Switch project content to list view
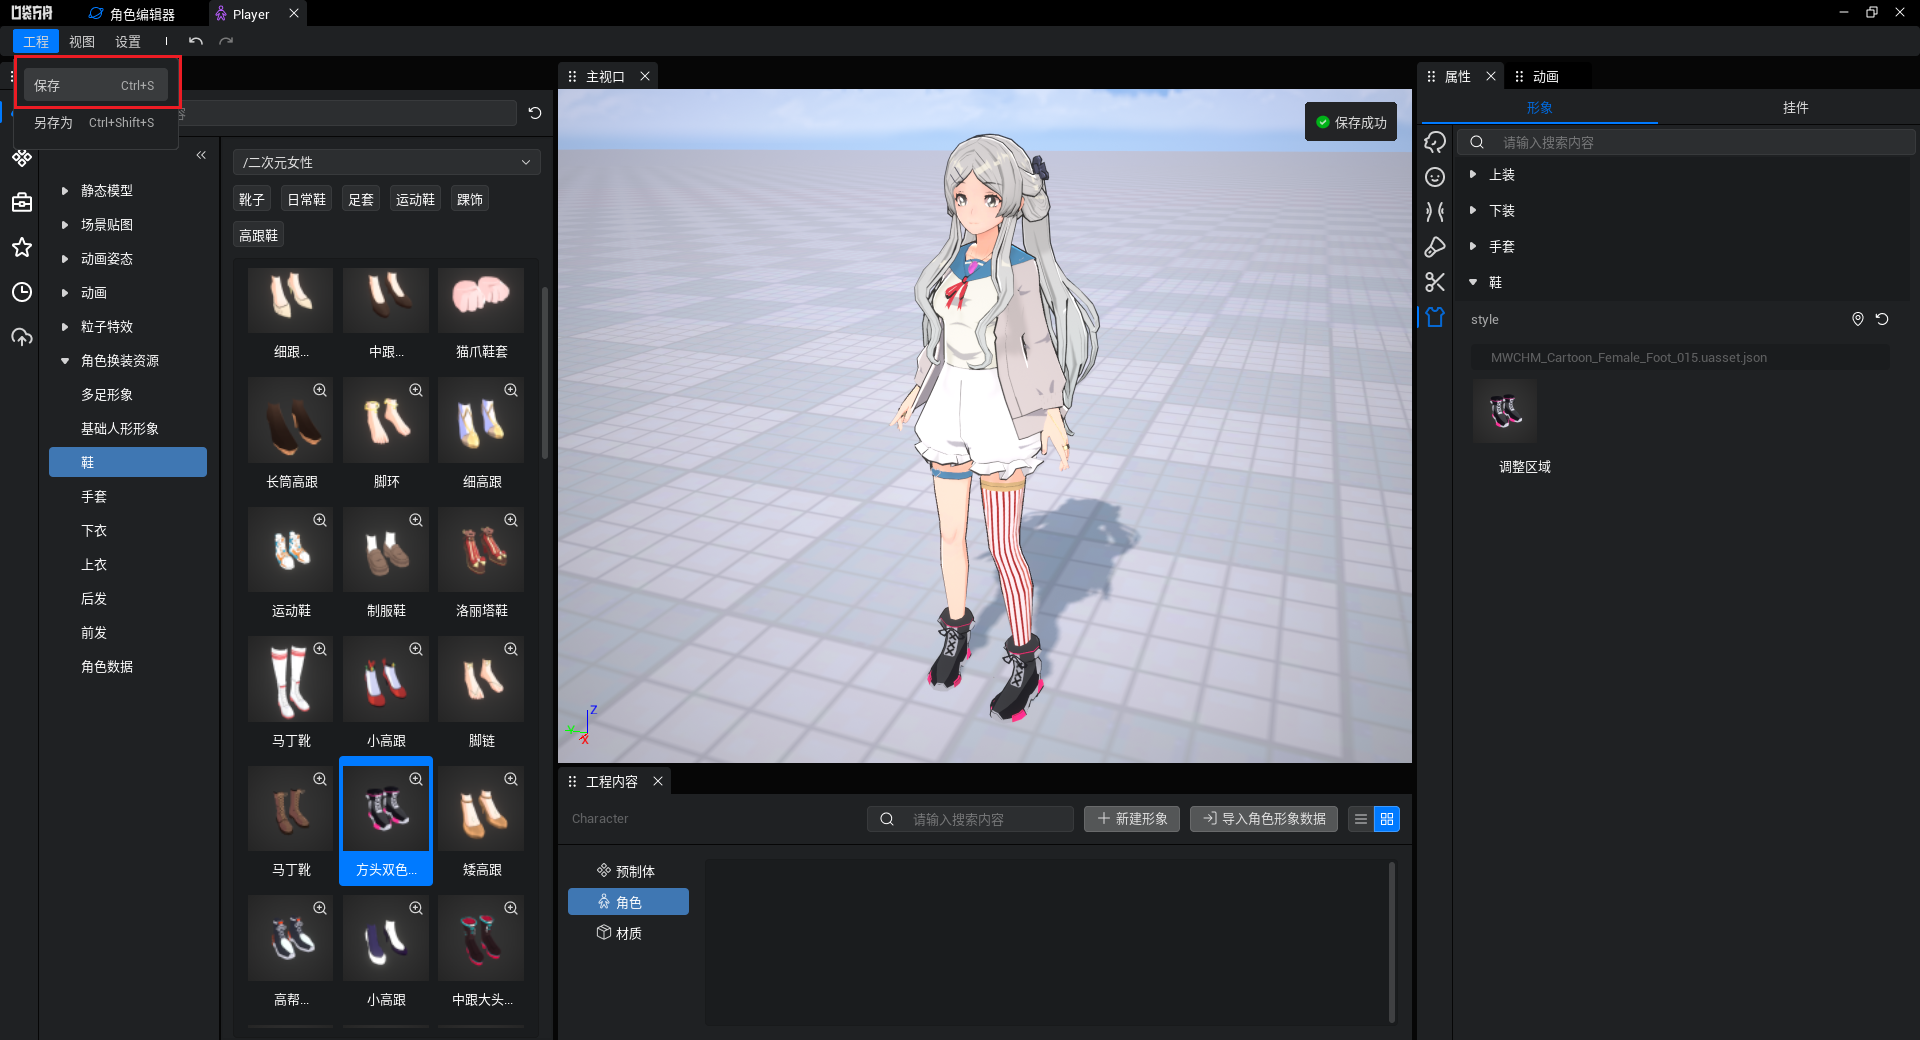 click(x=1360, y=819)
